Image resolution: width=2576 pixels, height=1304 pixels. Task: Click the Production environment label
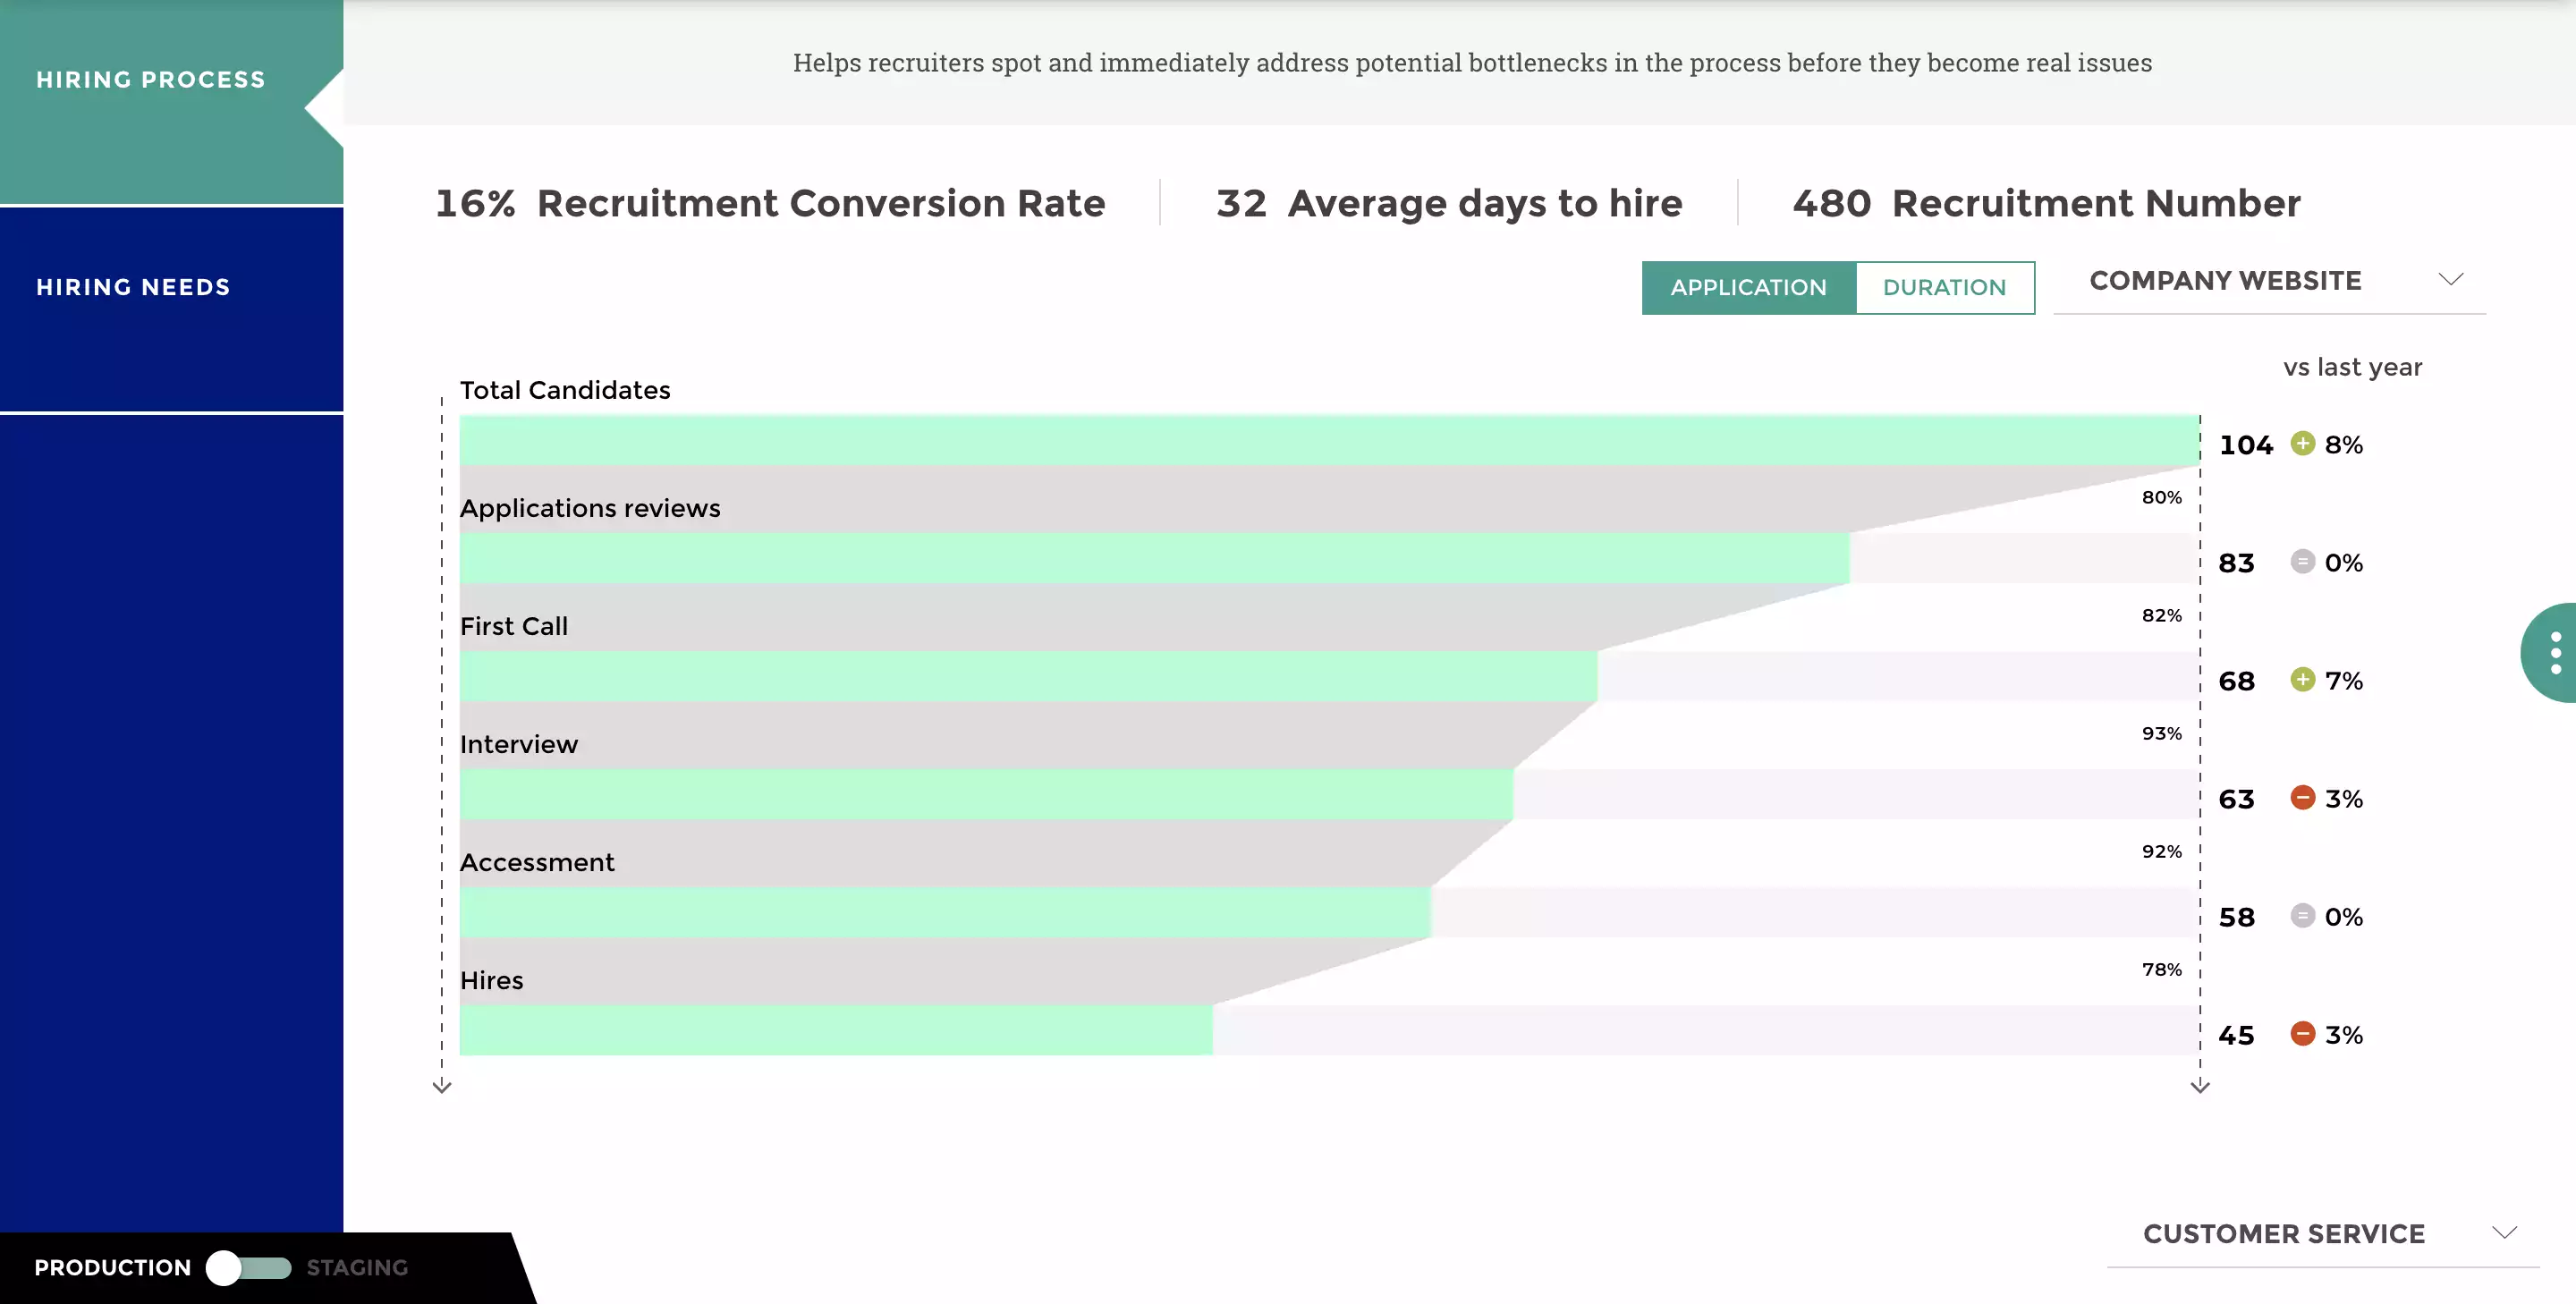112,1268
